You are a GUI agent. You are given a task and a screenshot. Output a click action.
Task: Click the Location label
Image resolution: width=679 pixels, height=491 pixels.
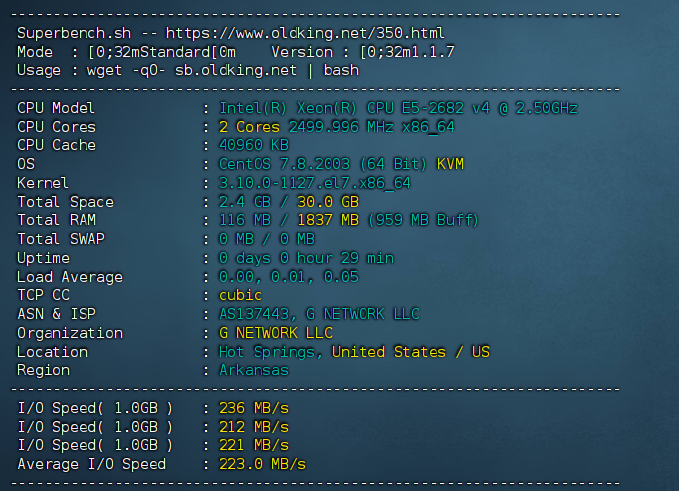[x=52, y=352]
